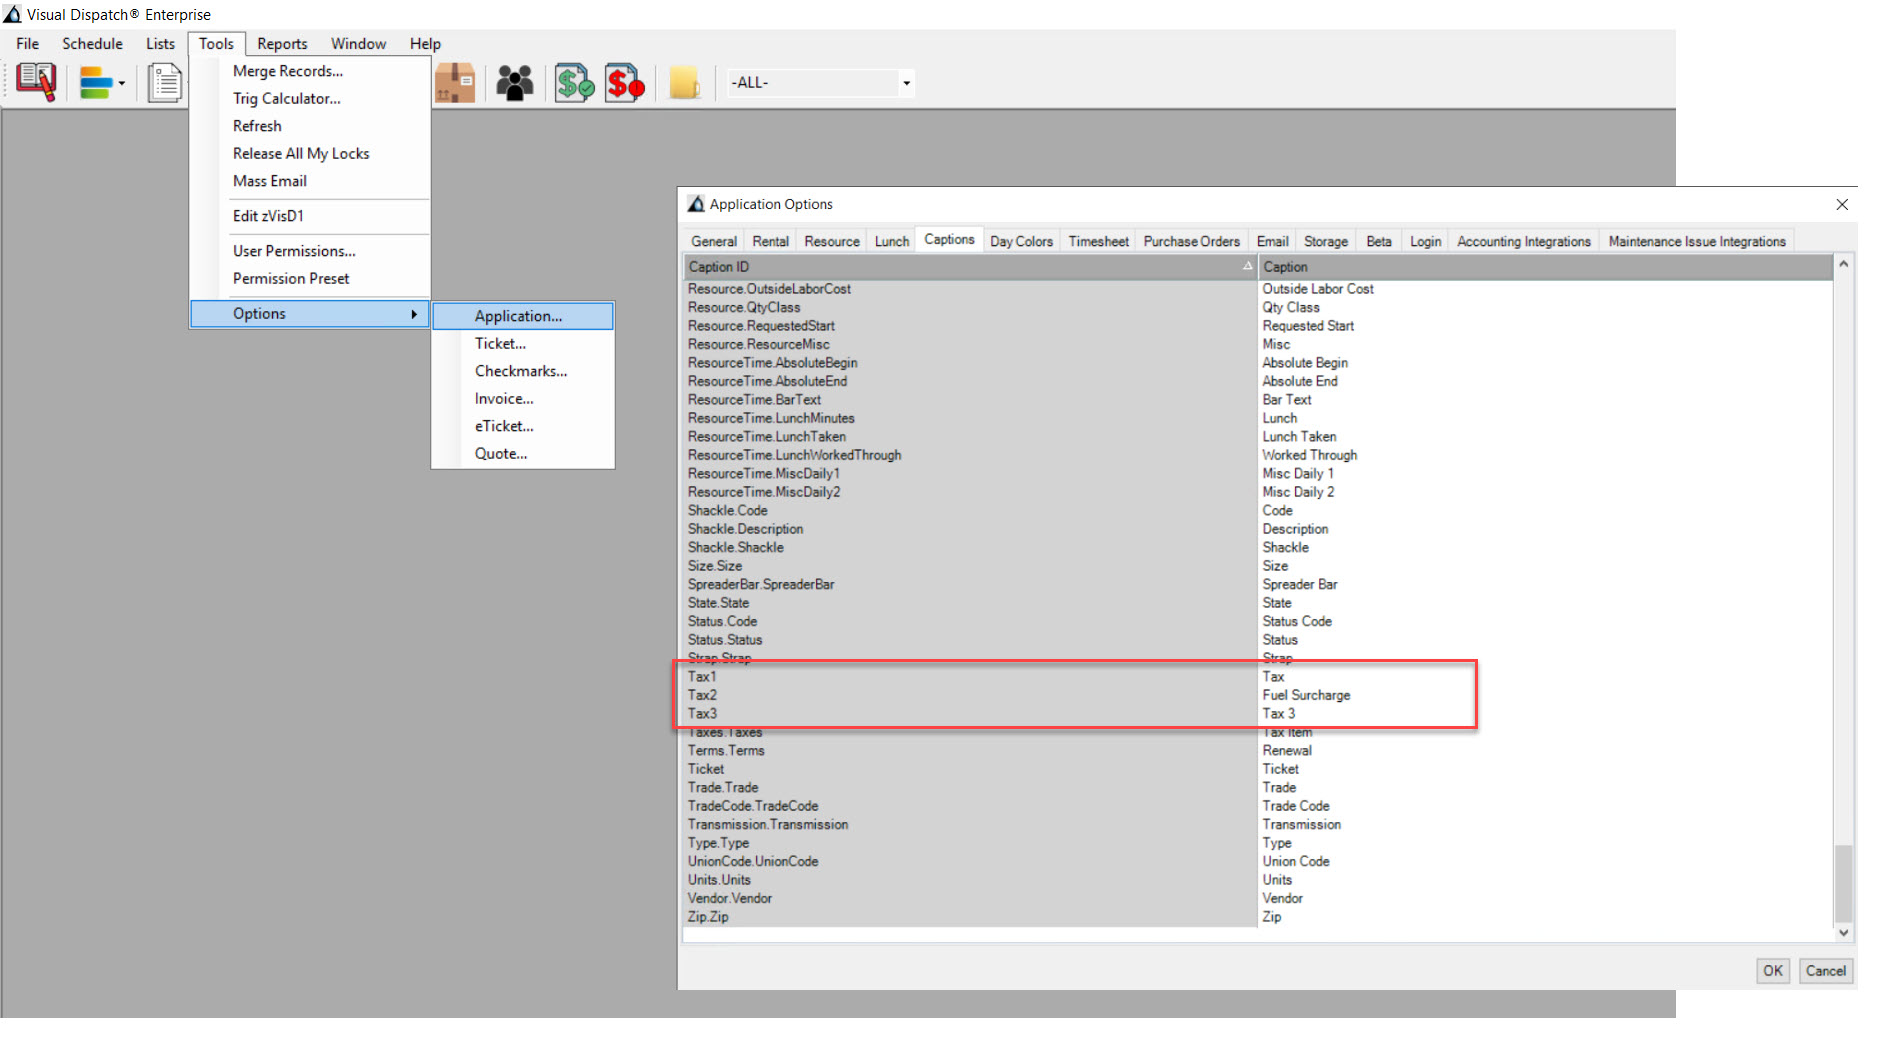Open User Permissions from Tools menu

[310, 251]
